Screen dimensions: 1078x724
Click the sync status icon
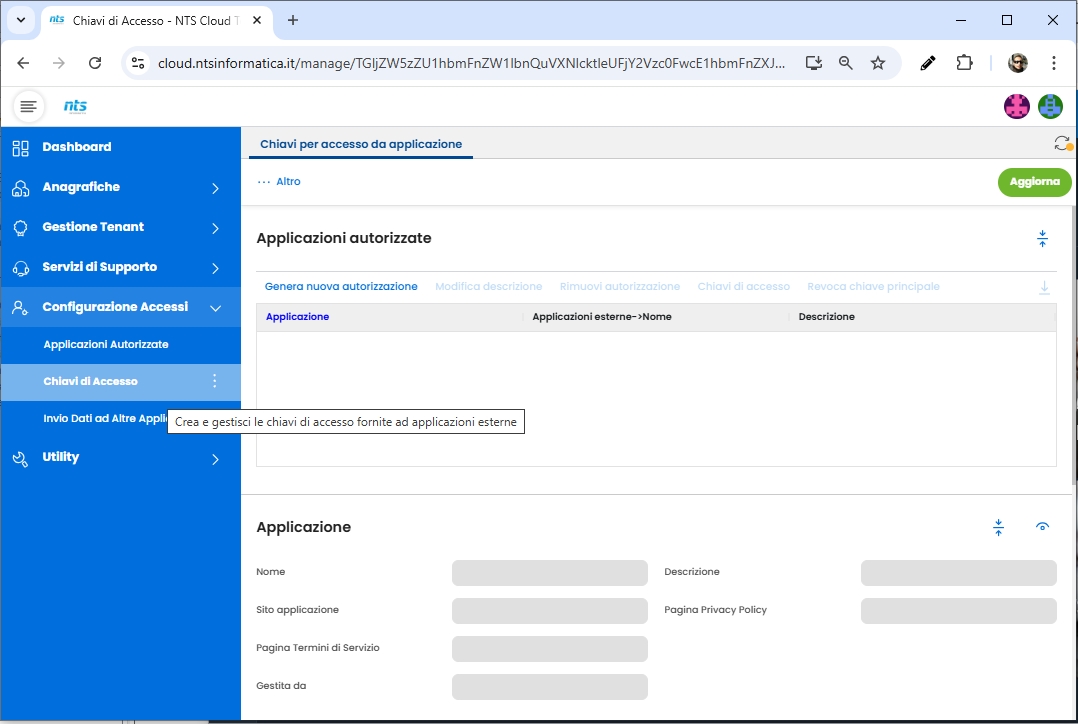click(x=1063, y=143)
